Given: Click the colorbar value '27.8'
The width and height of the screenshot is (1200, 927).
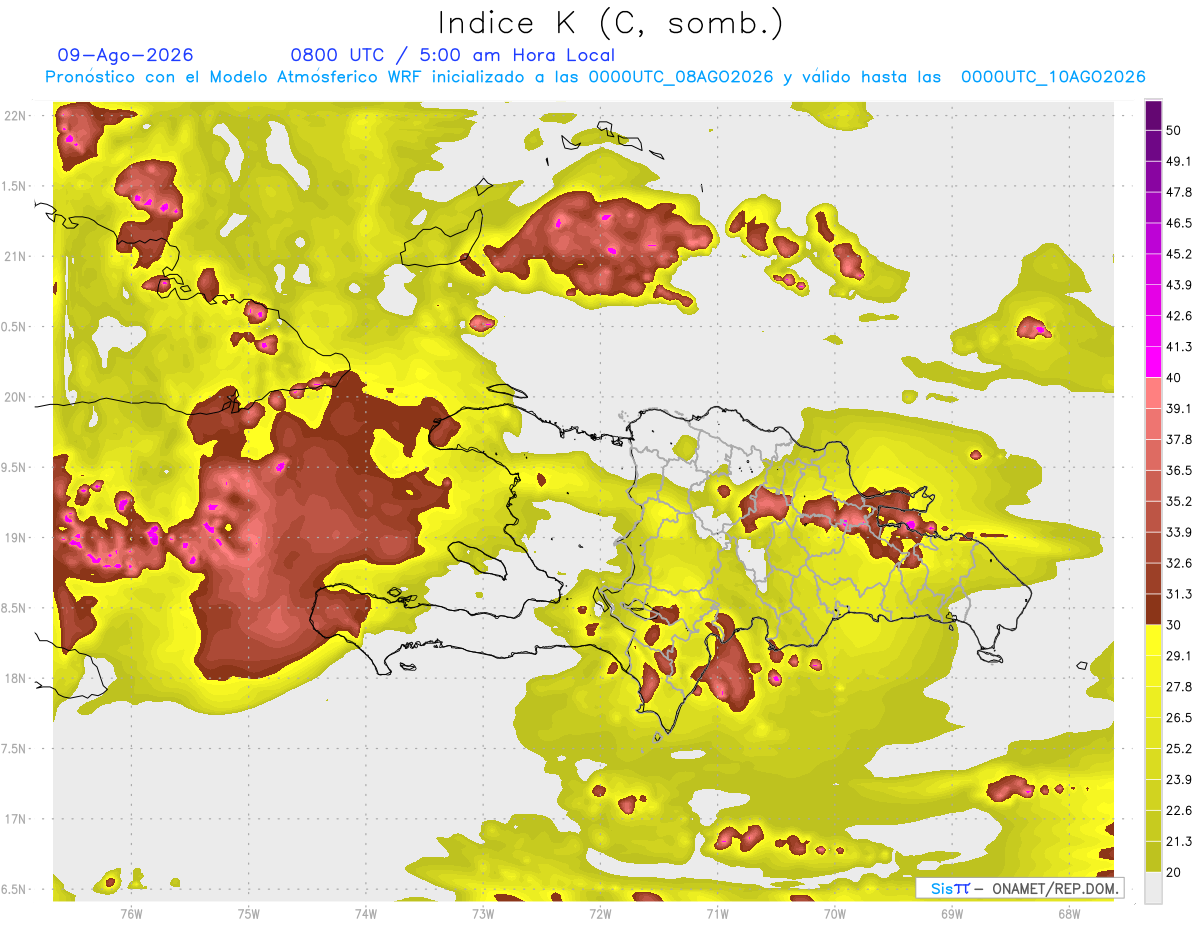Looking at the screenshot, I should [1178, 687].
